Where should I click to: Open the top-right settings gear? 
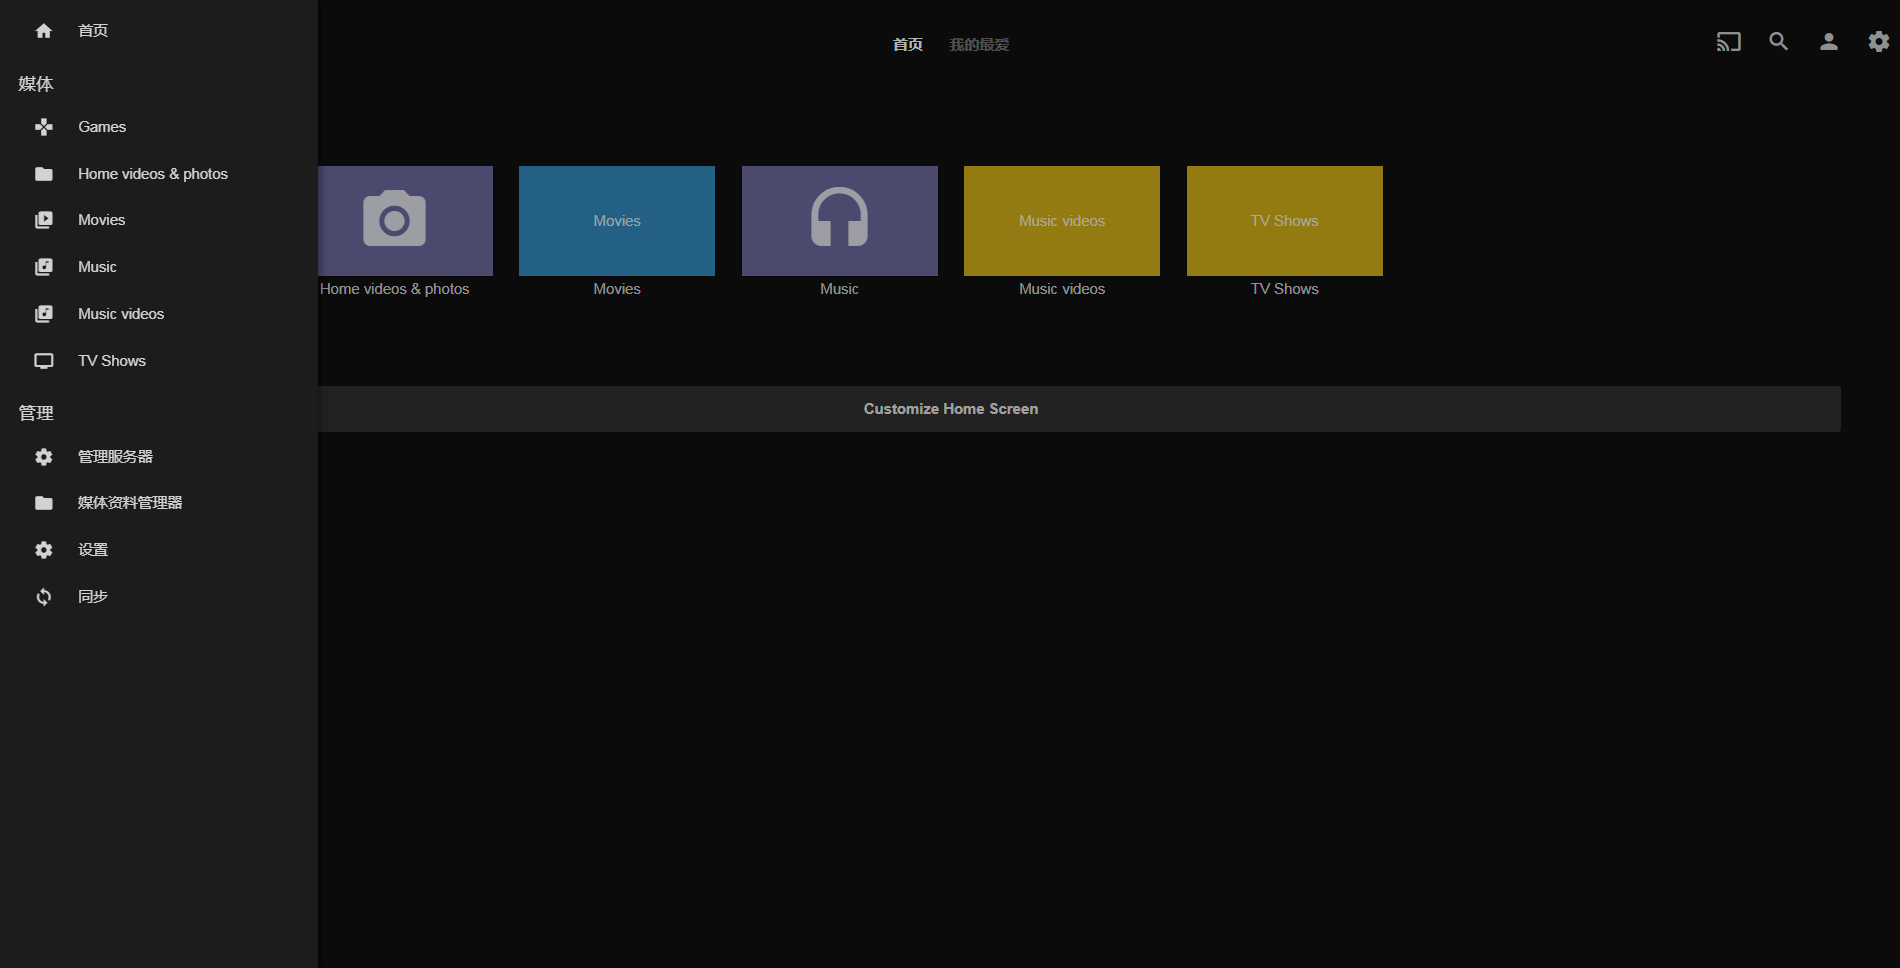1879,42
